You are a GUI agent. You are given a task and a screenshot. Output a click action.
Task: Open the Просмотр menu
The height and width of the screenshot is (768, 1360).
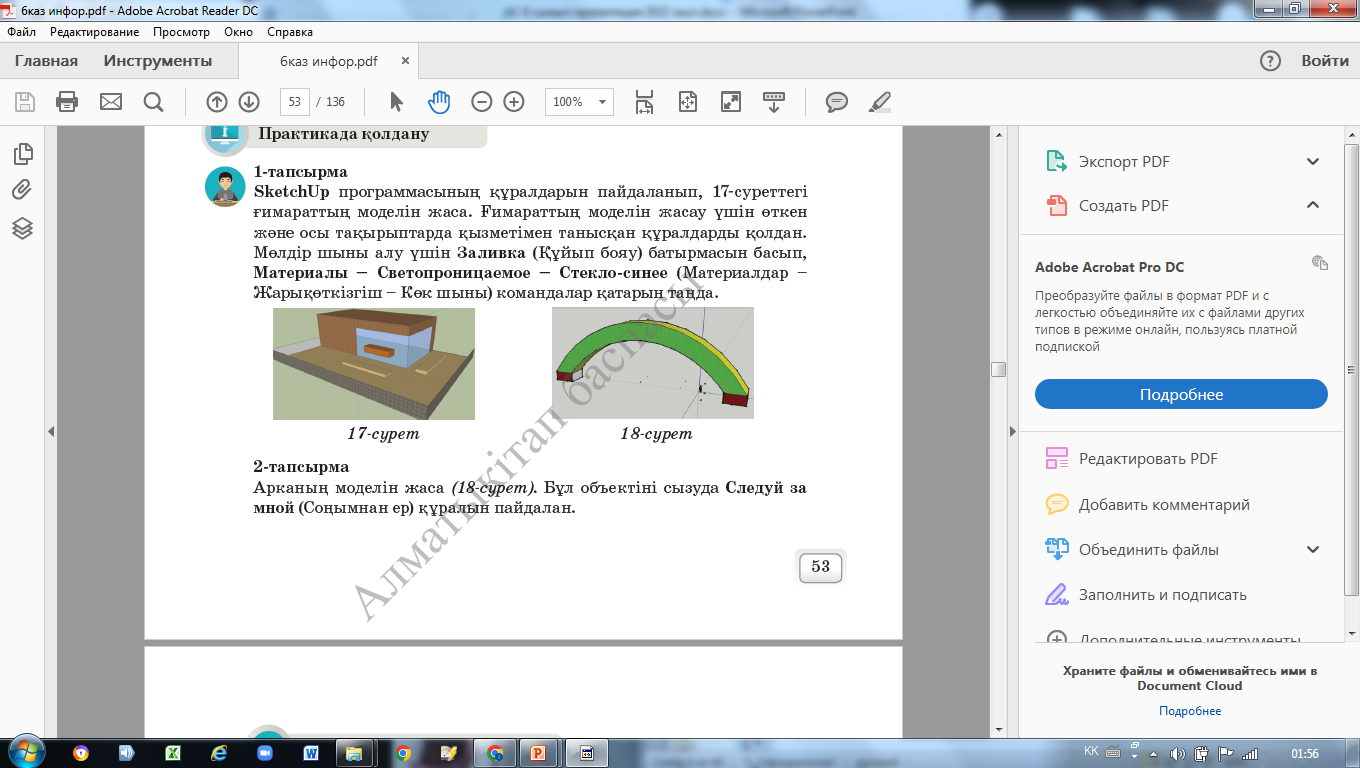click(181, 32)
